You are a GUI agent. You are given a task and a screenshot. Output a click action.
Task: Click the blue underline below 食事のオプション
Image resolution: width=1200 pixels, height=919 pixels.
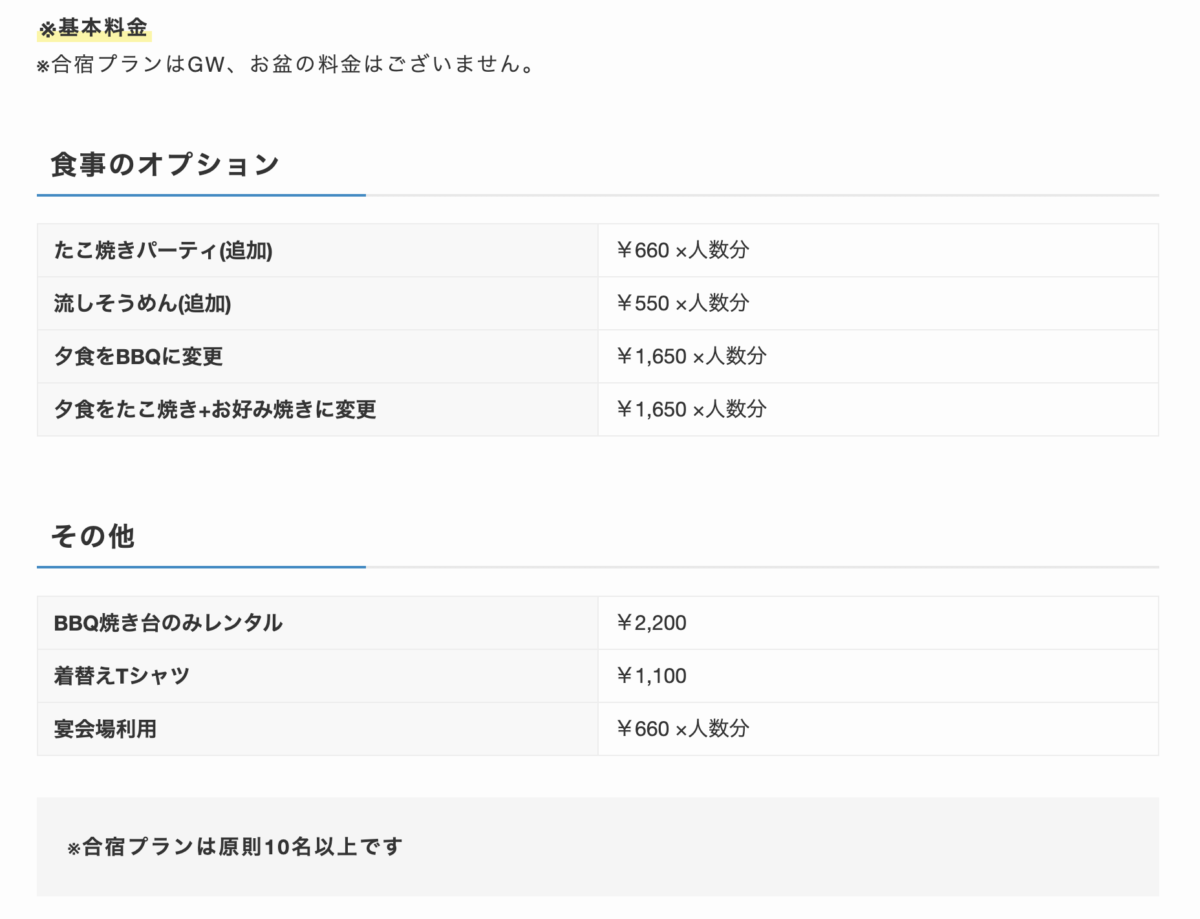[201, 195]
